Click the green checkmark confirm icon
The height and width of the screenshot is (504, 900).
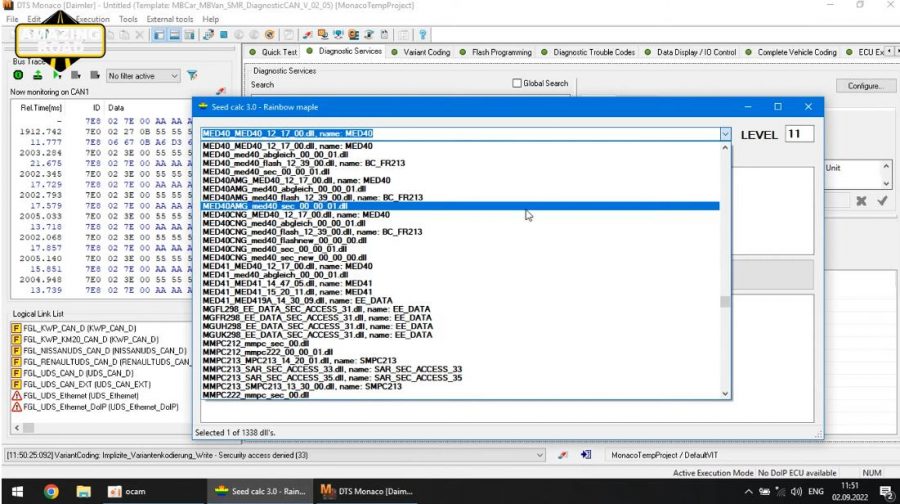(x=883, y=201)
